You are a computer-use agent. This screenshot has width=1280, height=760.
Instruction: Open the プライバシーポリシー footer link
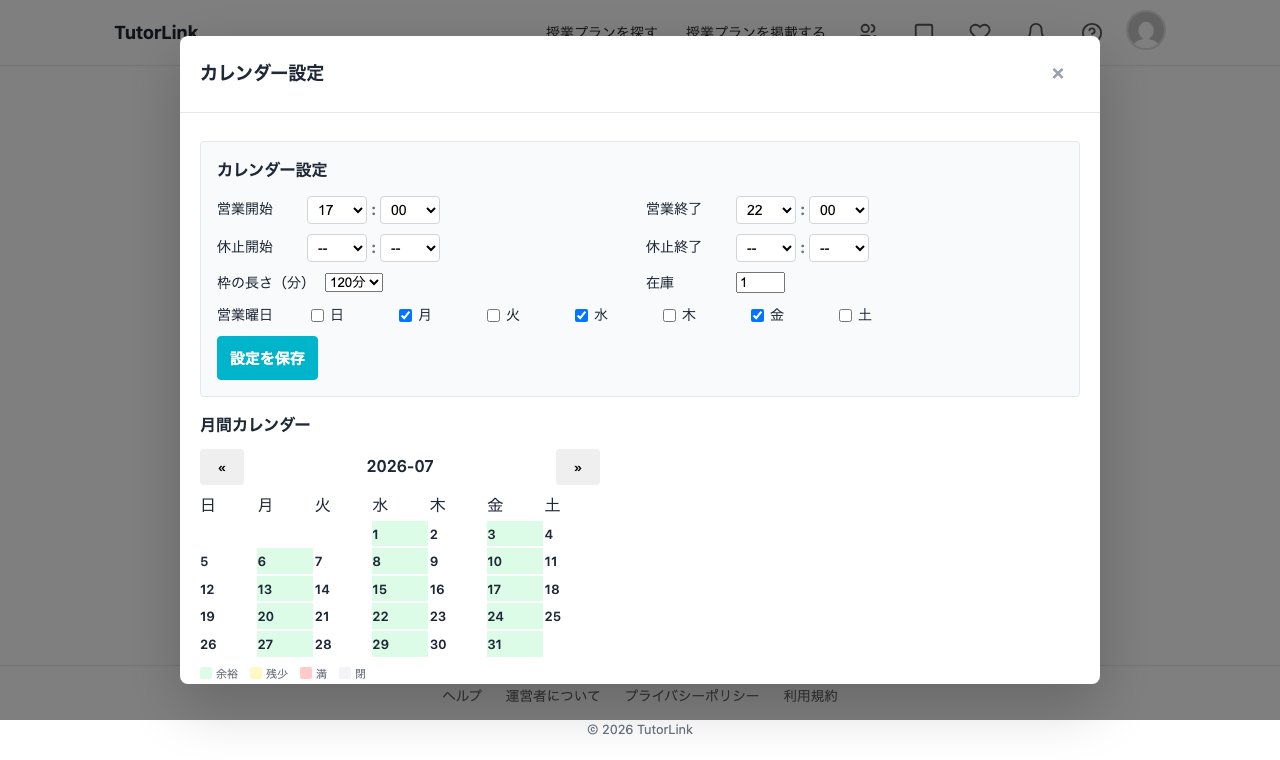point(692,696)
